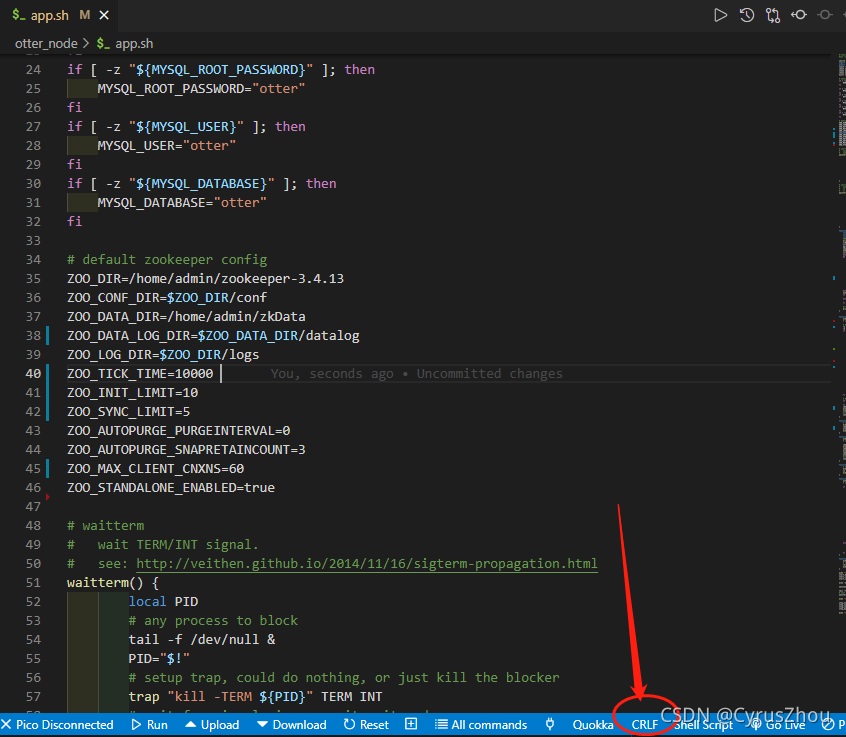846x737 pixels.
Task: Toggle the line ending from CRLF
Action: (x=644, y=724)
